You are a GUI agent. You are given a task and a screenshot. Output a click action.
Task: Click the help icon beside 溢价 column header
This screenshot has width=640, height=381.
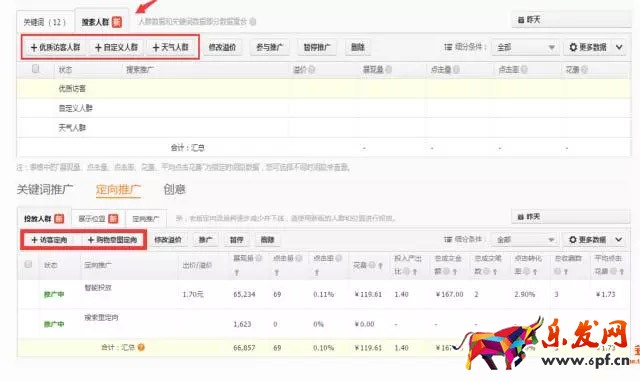(x=312, y=70)
